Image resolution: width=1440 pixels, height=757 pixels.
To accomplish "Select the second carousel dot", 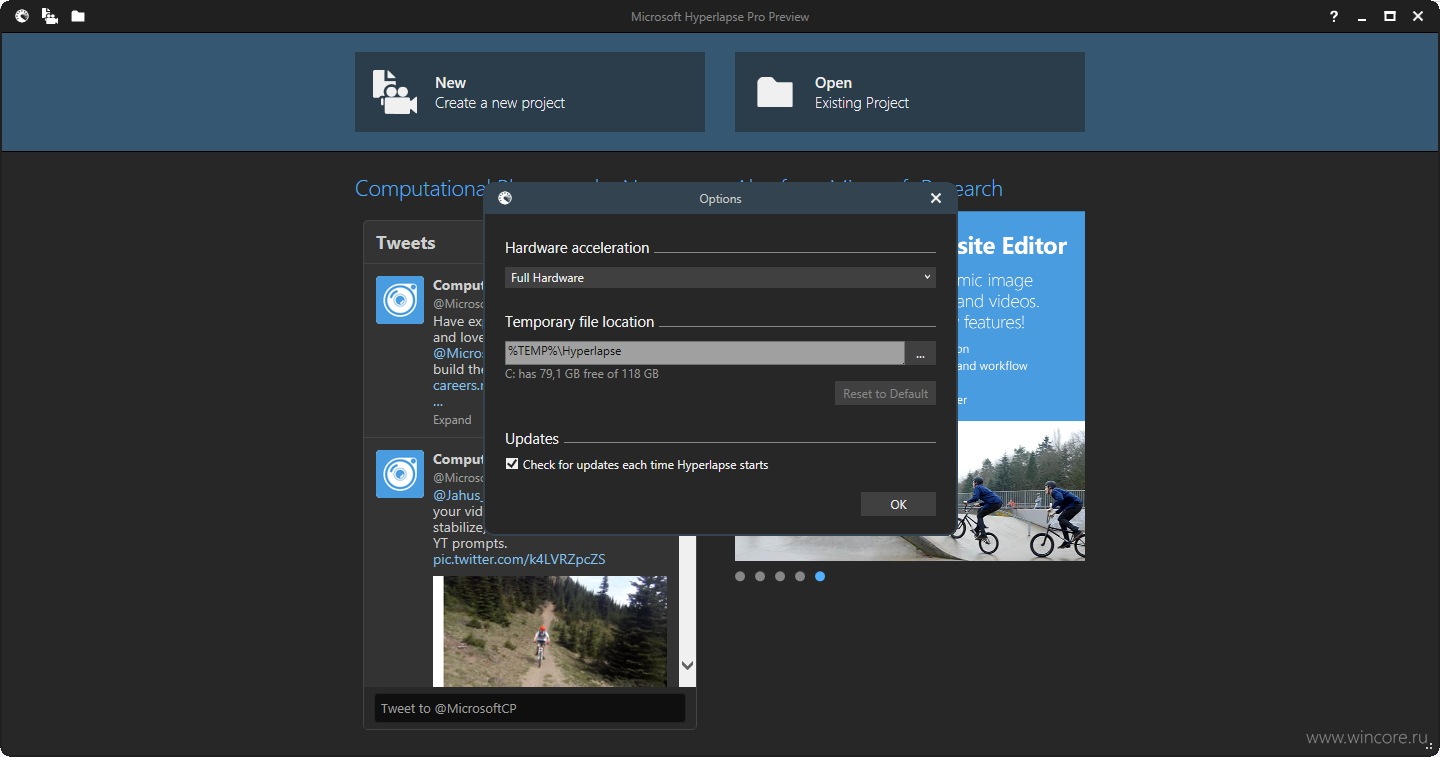I will click(760, 576).
